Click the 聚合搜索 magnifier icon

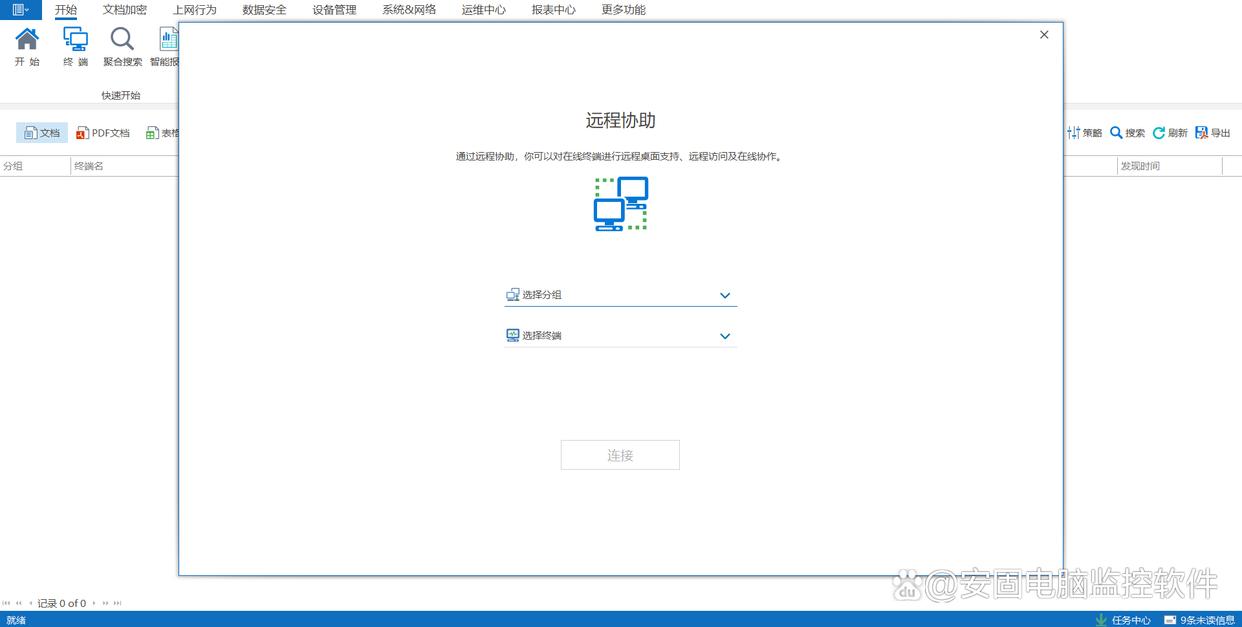(x=122, y=40)
